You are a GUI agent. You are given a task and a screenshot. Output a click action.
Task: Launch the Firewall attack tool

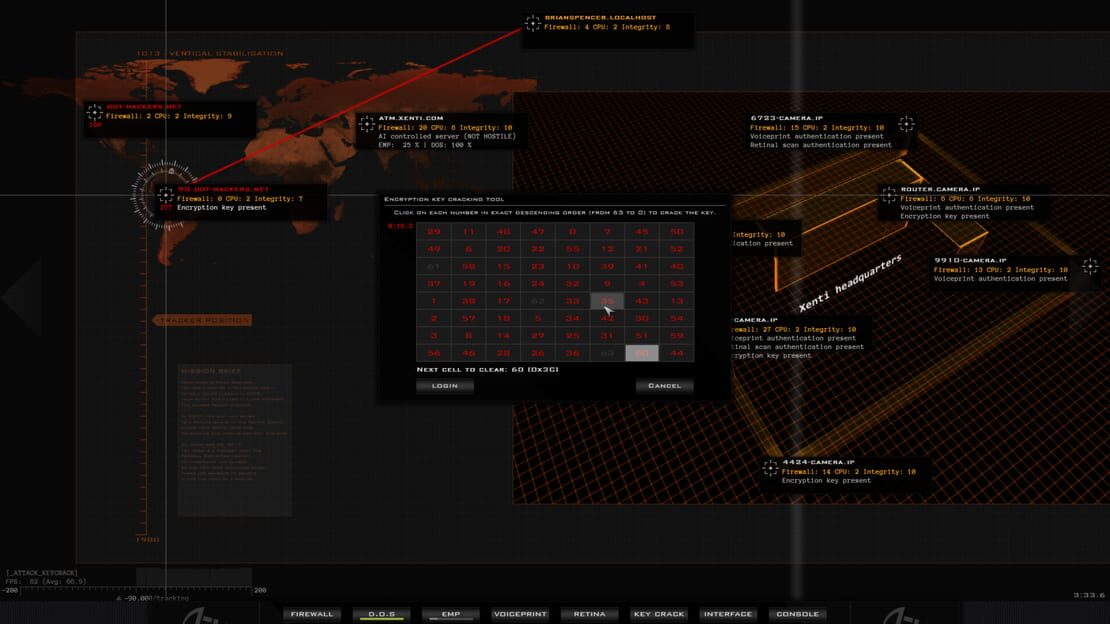(311, 614)
